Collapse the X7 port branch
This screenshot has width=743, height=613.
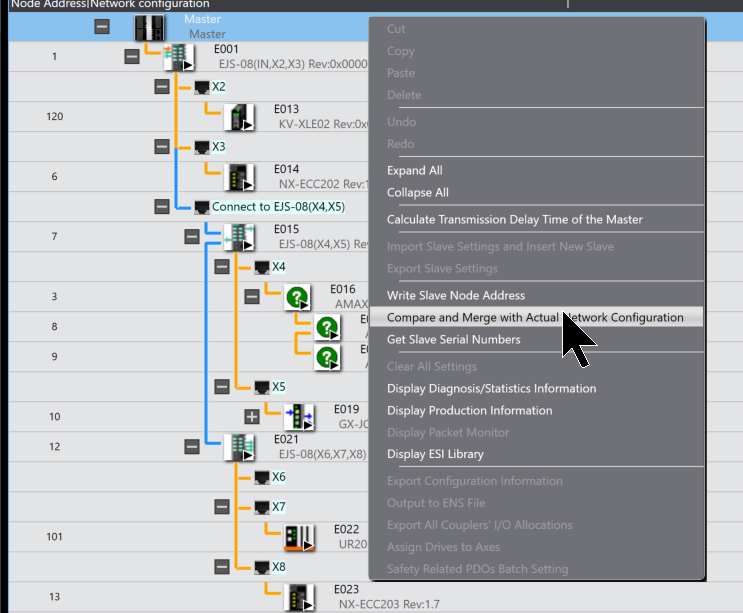click(222, 507)
